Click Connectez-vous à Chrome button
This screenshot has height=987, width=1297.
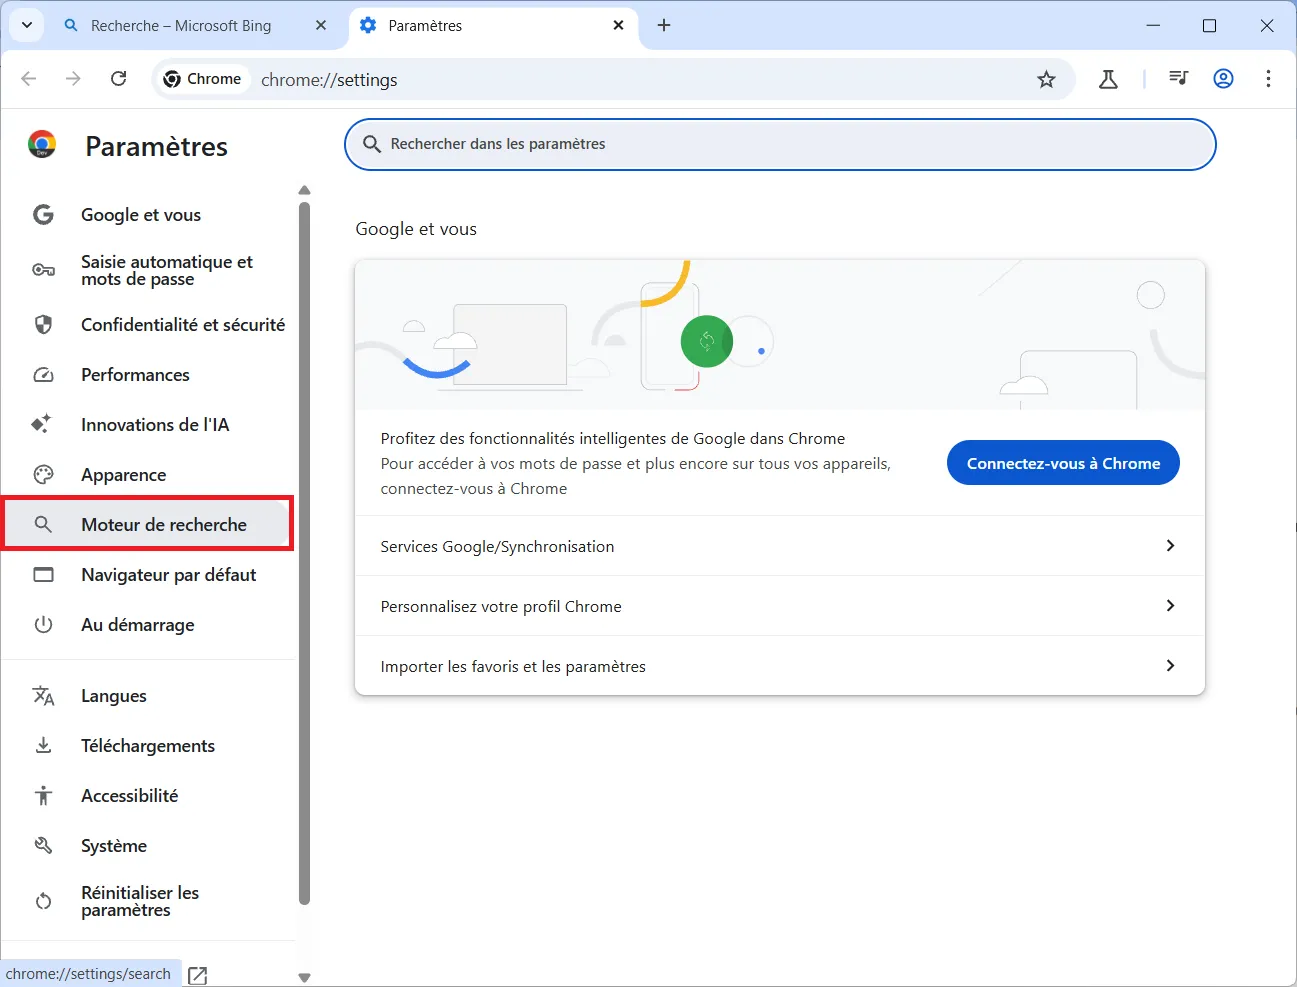(x=1063, y=463)
